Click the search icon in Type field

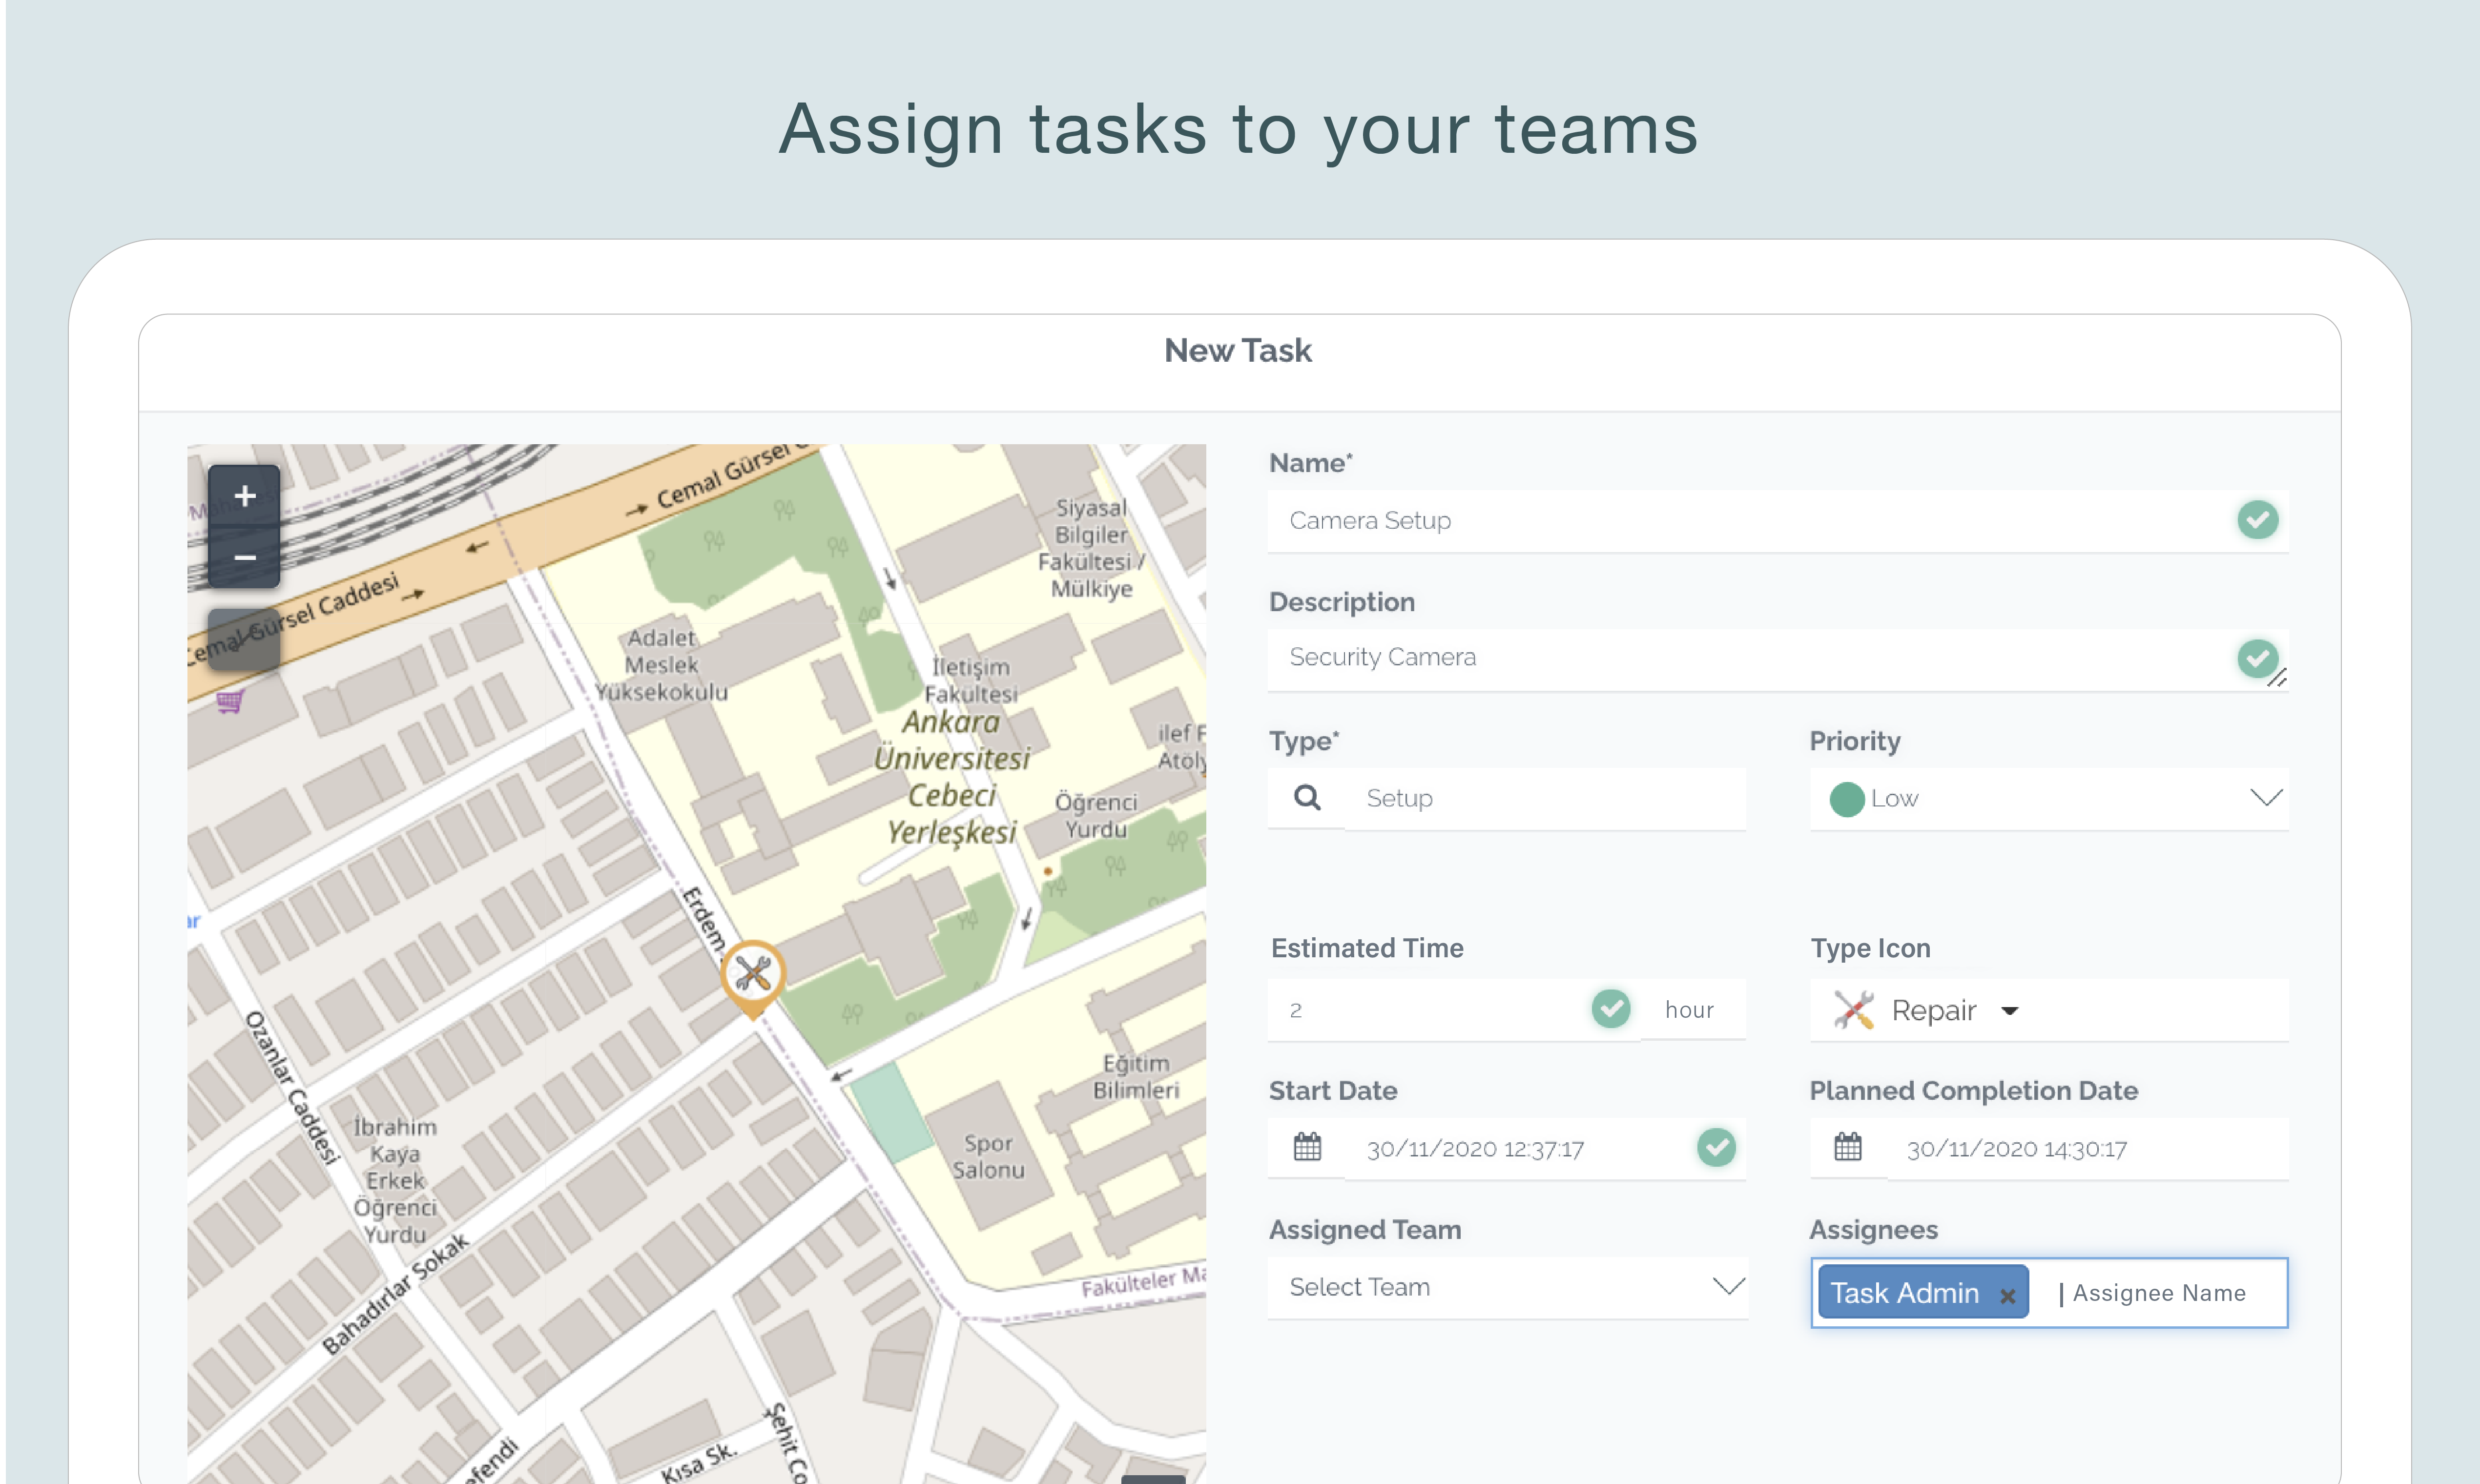point(1306,798)
